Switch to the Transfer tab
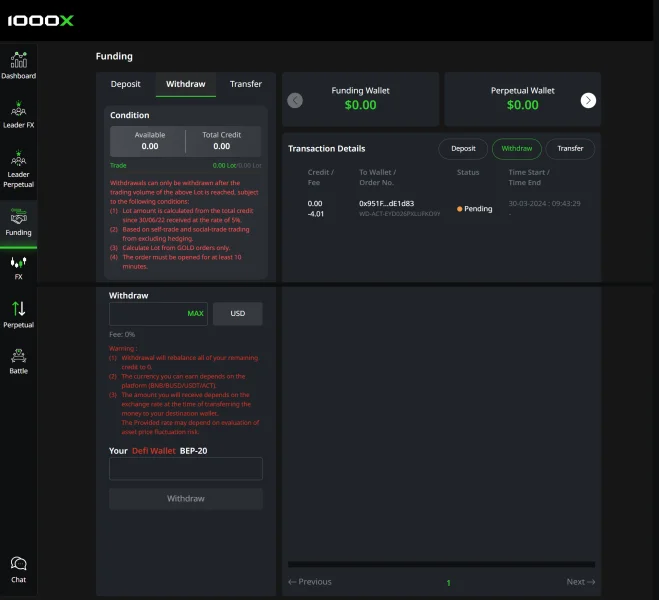 (x=245, y=85)
